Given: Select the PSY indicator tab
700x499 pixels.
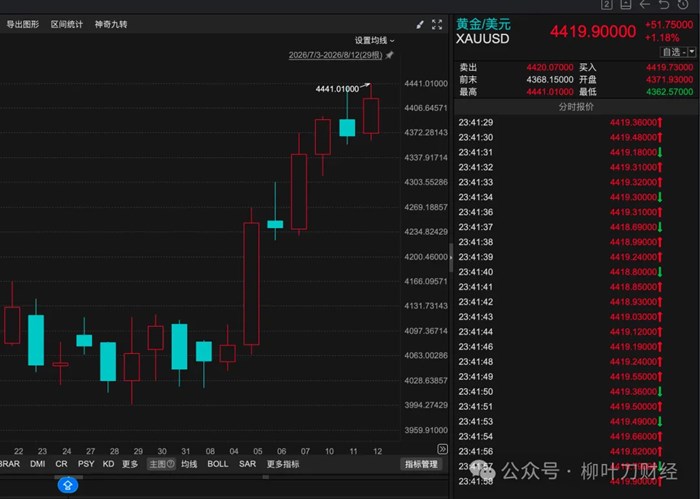Looking at the screenshot, I should (x=86, y=464).
